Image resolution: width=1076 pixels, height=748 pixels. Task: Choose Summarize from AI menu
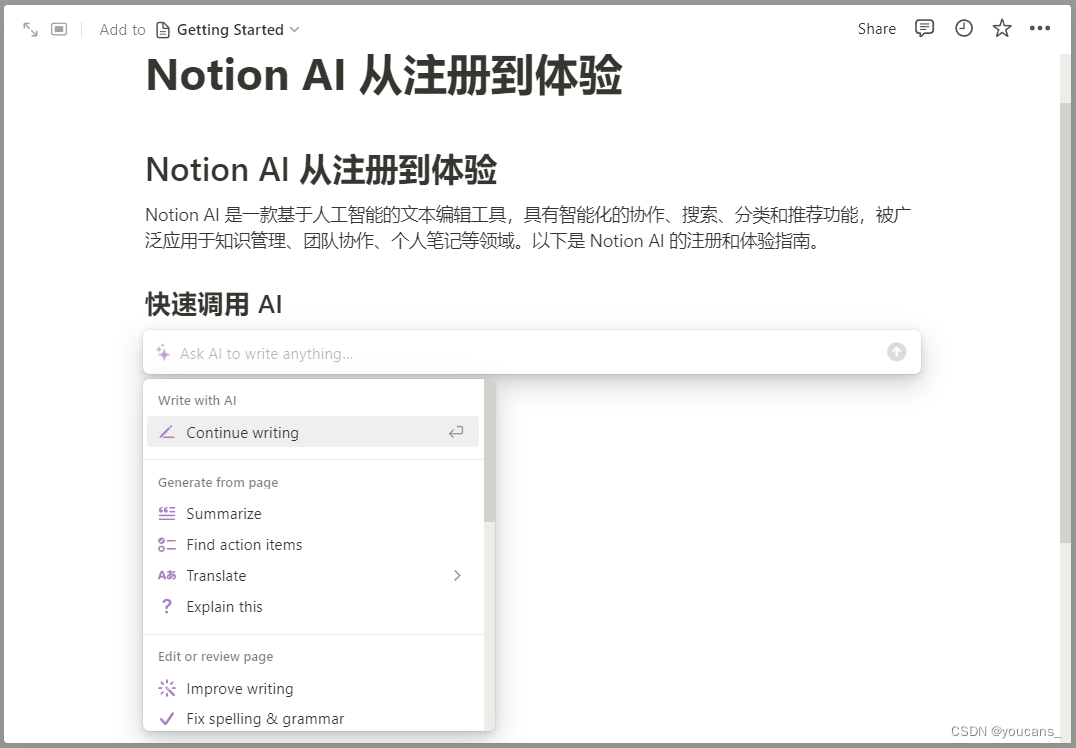(x=224, y=514)
